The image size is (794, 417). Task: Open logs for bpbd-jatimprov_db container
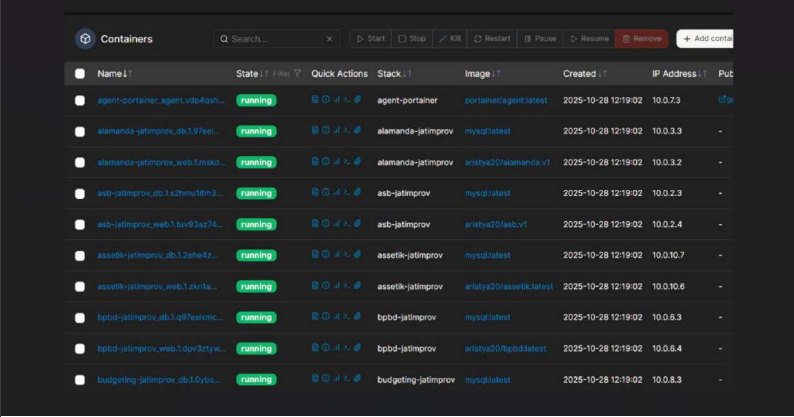click(315, 316)
